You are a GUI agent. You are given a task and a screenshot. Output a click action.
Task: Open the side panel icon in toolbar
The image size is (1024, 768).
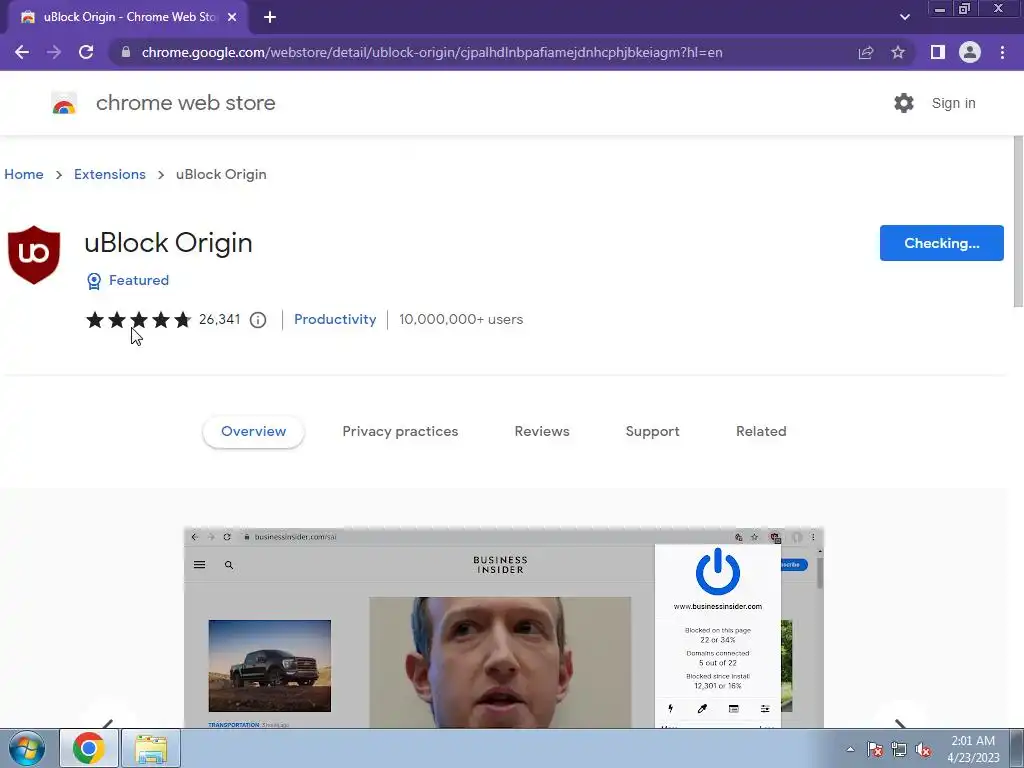938,52
